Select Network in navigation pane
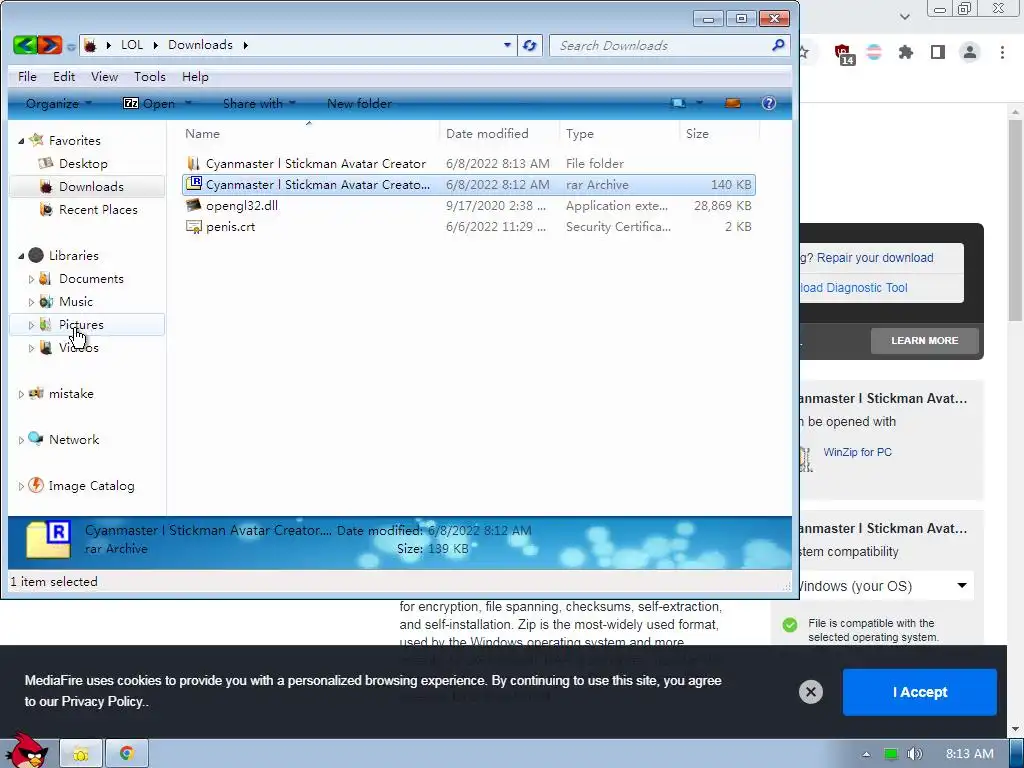This screenshot has width=1024, height=768. [74, 440]
